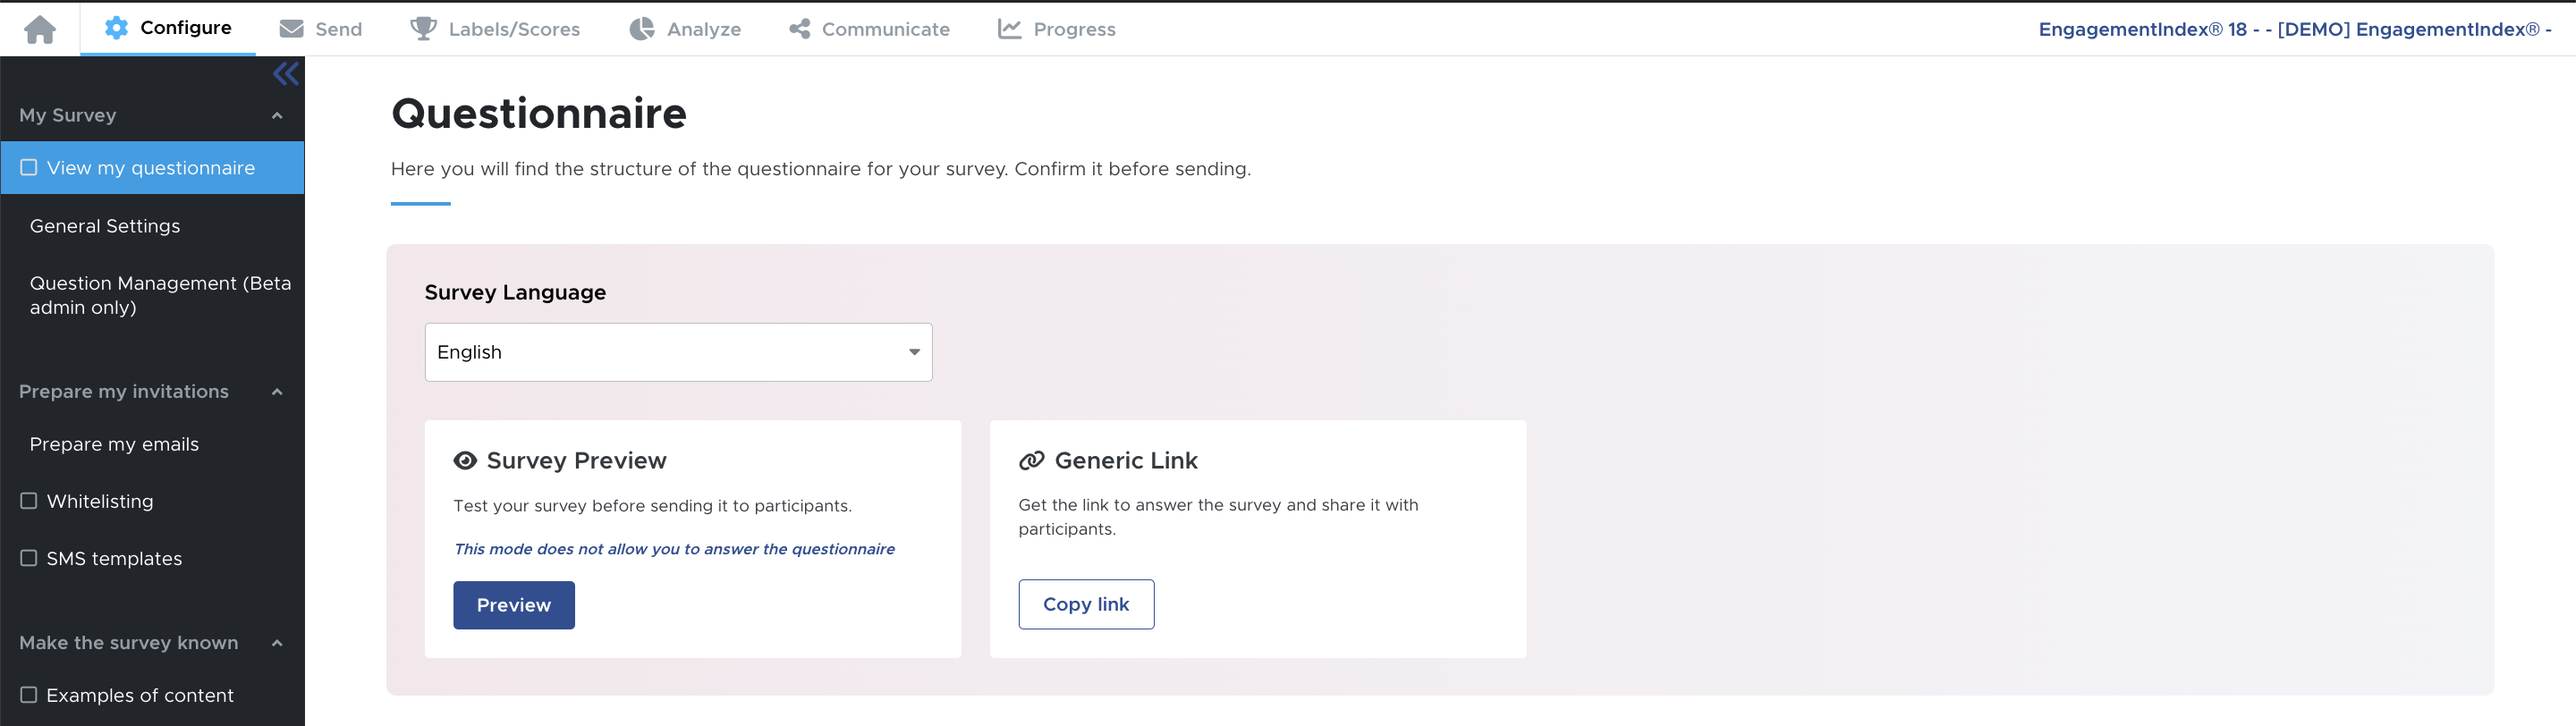Tick the SMS templates checkbox
The height and width of the screenshot is (726, 2576).
point(29,558)
